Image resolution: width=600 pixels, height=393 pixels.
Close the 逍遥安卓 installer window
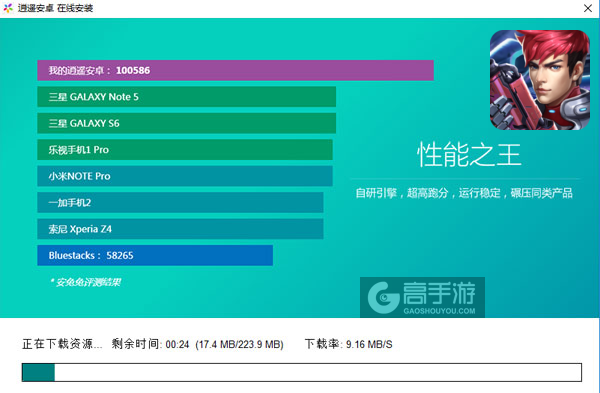tap(588, 8)
